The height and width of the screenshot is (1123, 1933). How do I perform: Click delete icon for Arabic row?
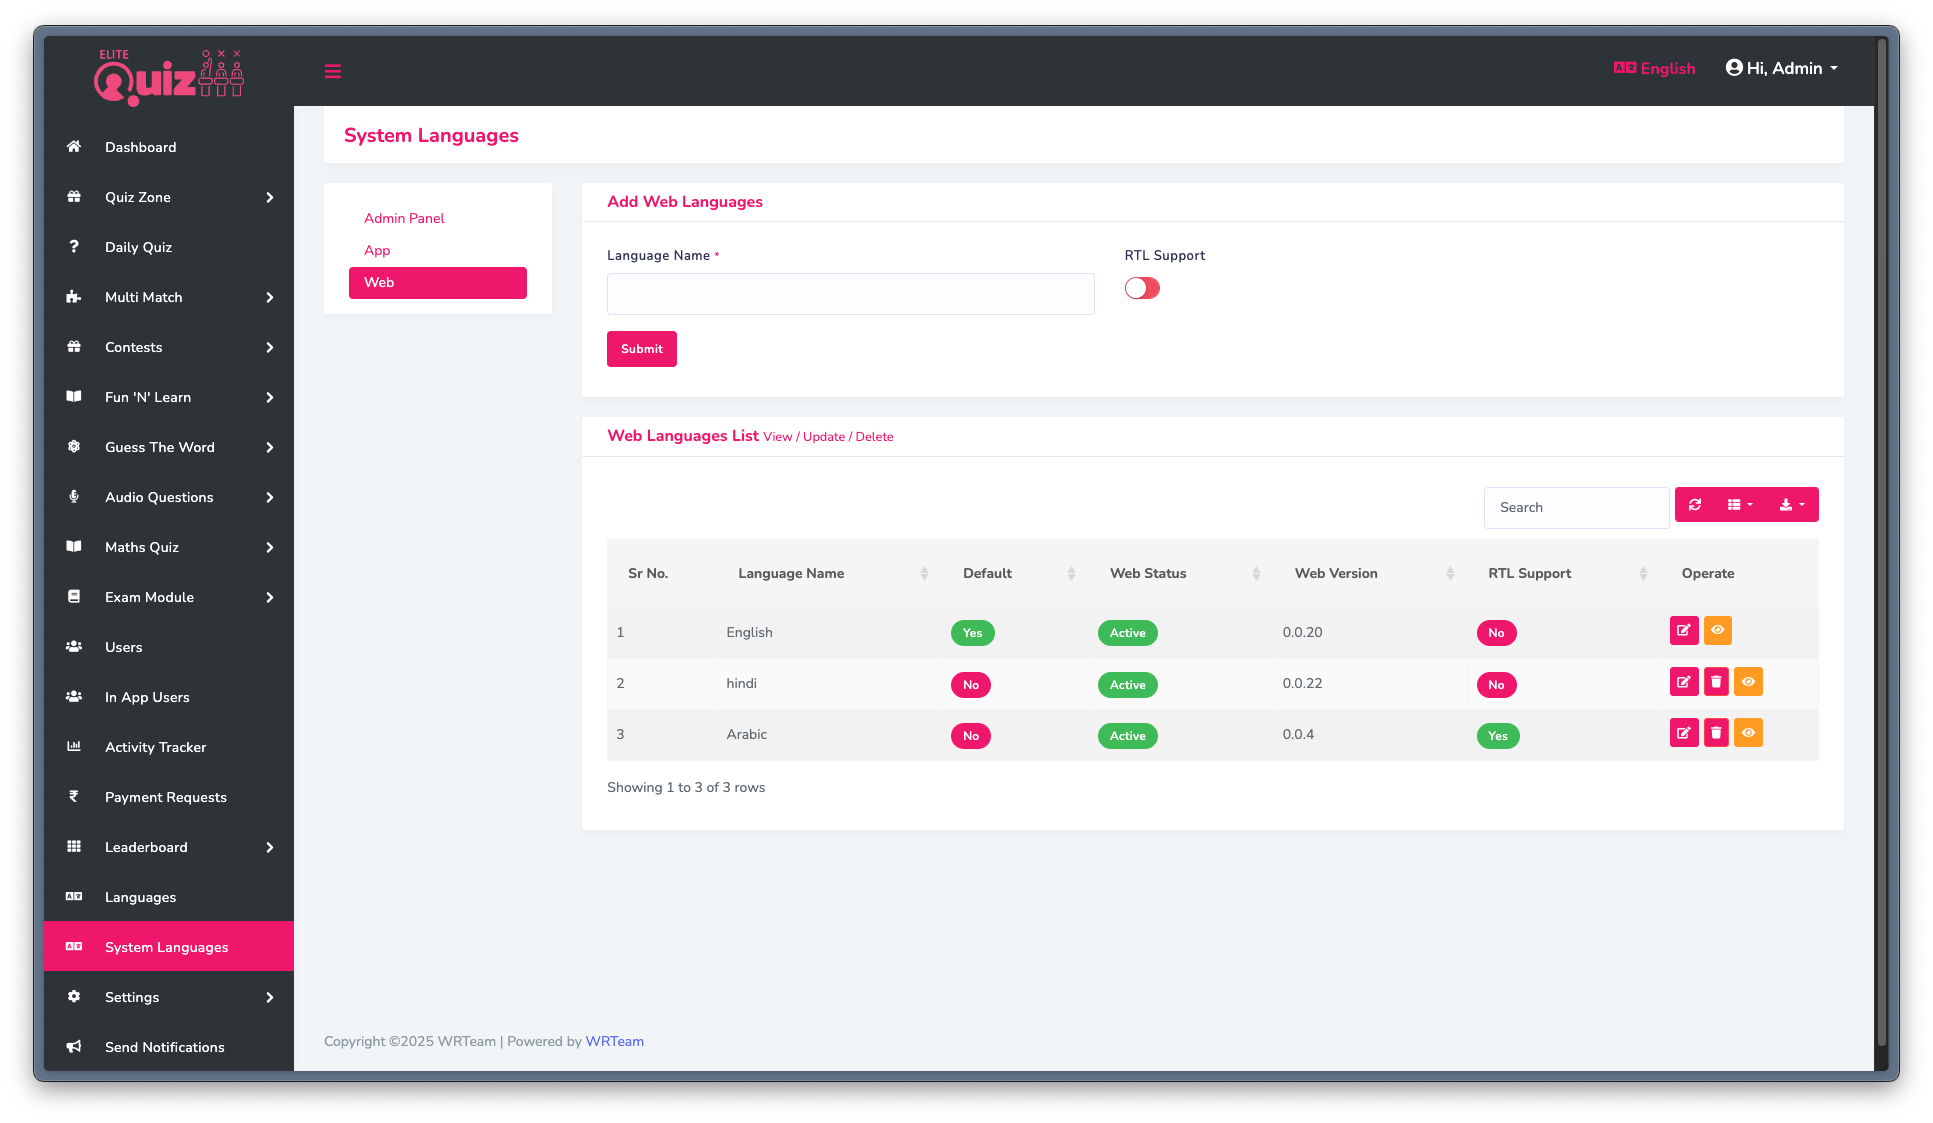[x=1716, y=733]
